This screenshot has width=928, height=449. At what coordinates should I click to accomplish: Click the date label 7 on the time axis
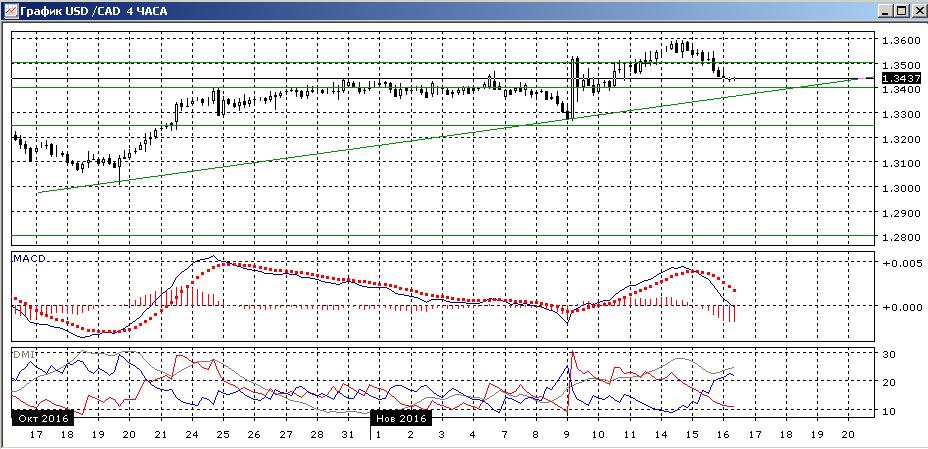tap(504, 434)
